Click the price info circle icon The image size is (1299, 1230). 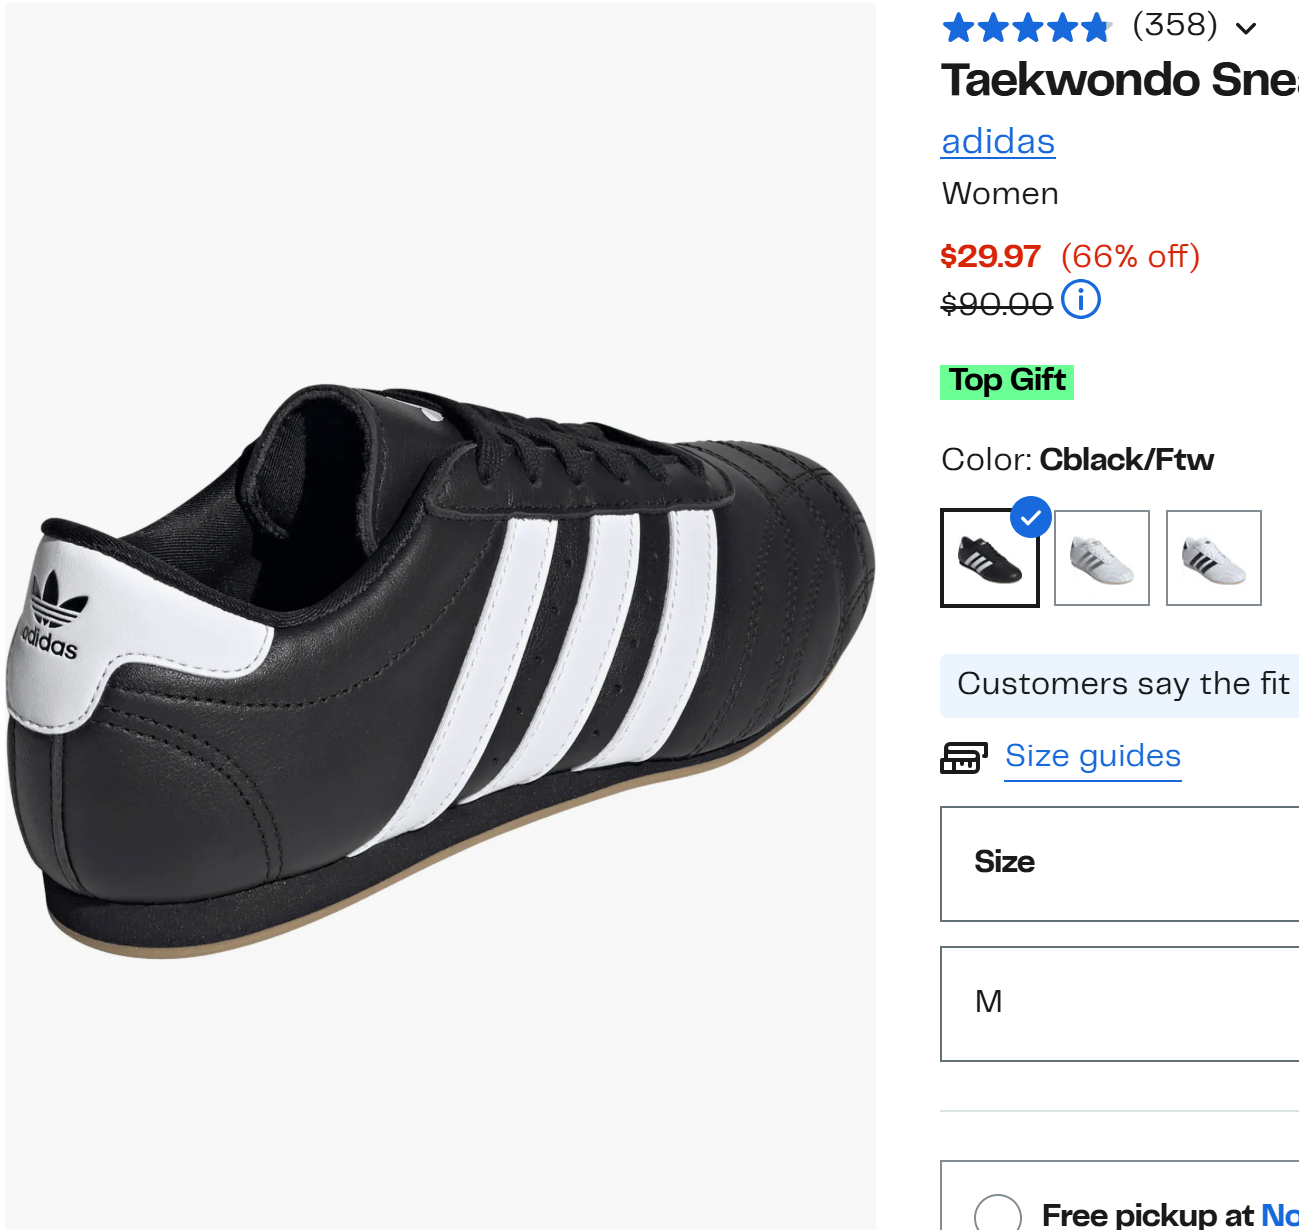click(1081, 299)
